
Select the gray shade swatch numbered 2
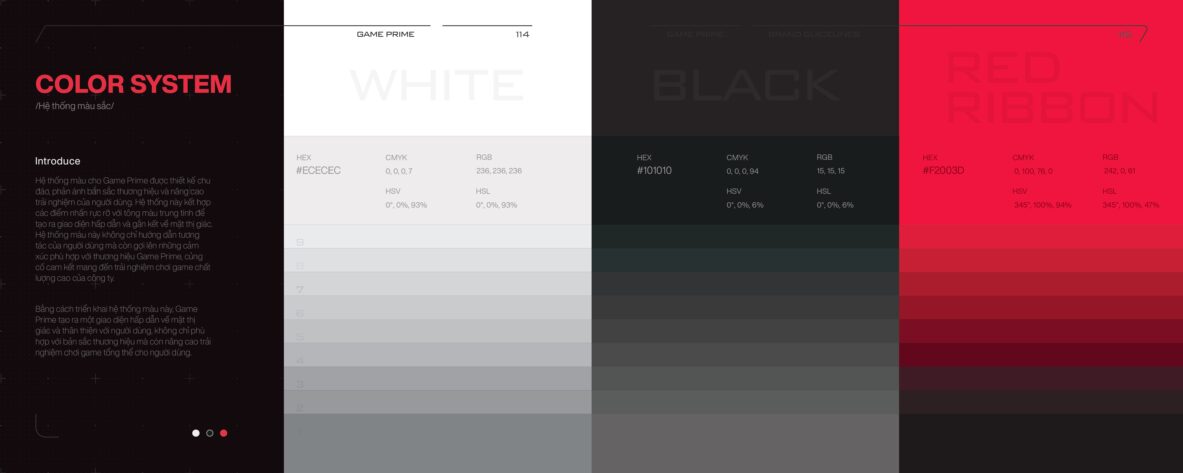point(438,402)
